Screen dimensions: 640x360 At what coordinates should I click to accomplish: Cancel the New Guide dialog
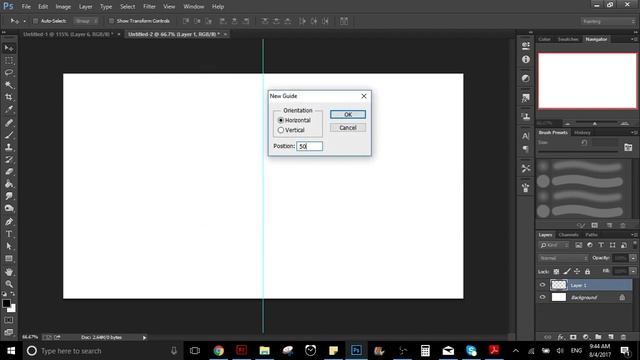tap(348, 128)
